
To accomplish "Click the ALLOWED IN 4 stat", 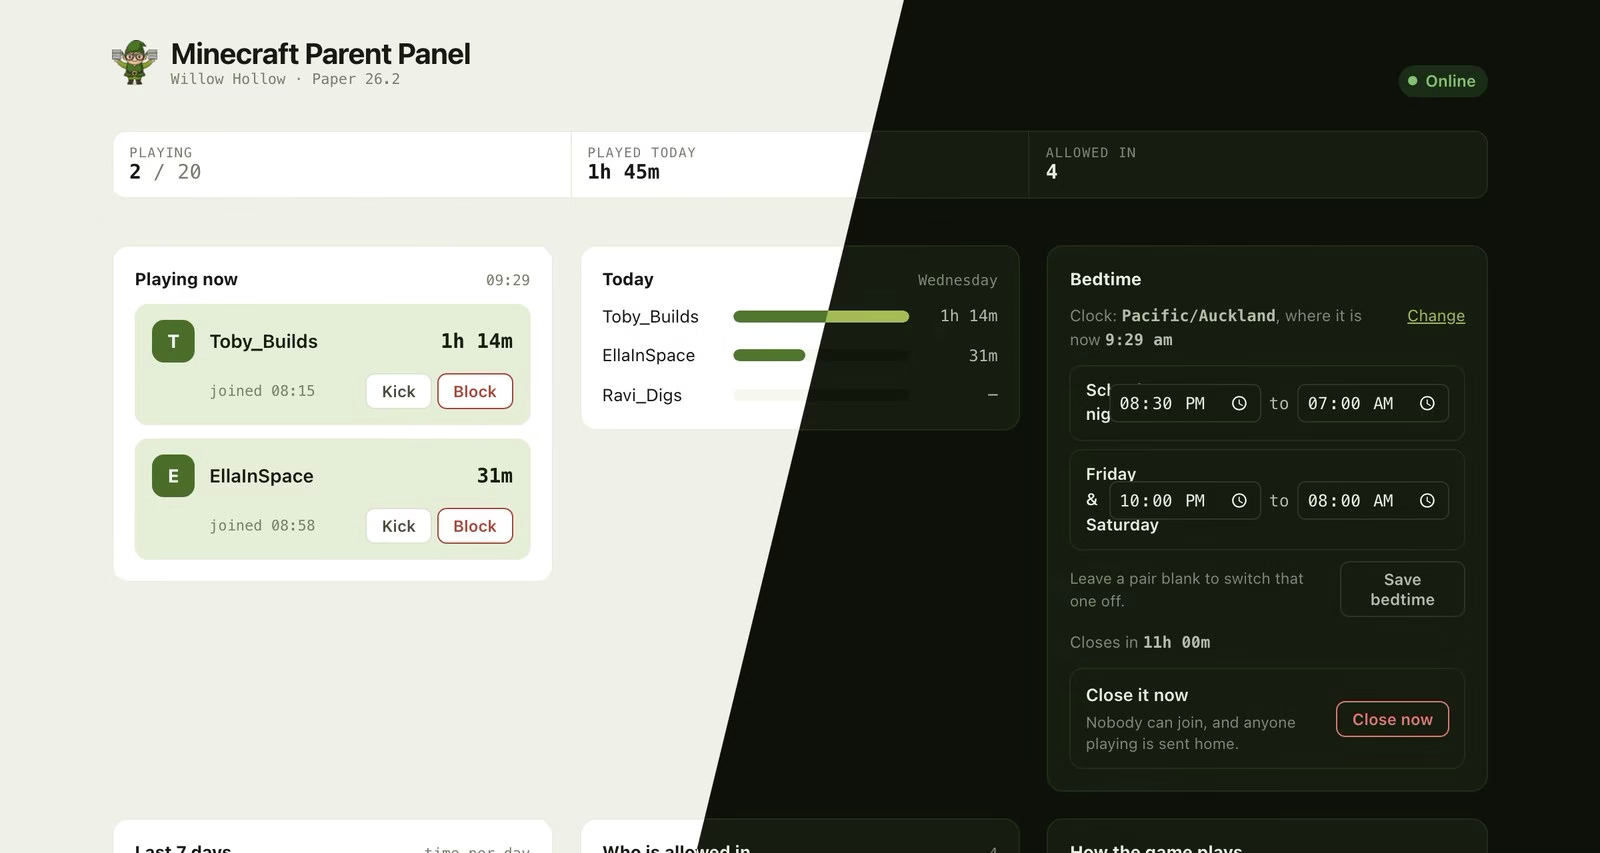I will [x=1258, y=164].
